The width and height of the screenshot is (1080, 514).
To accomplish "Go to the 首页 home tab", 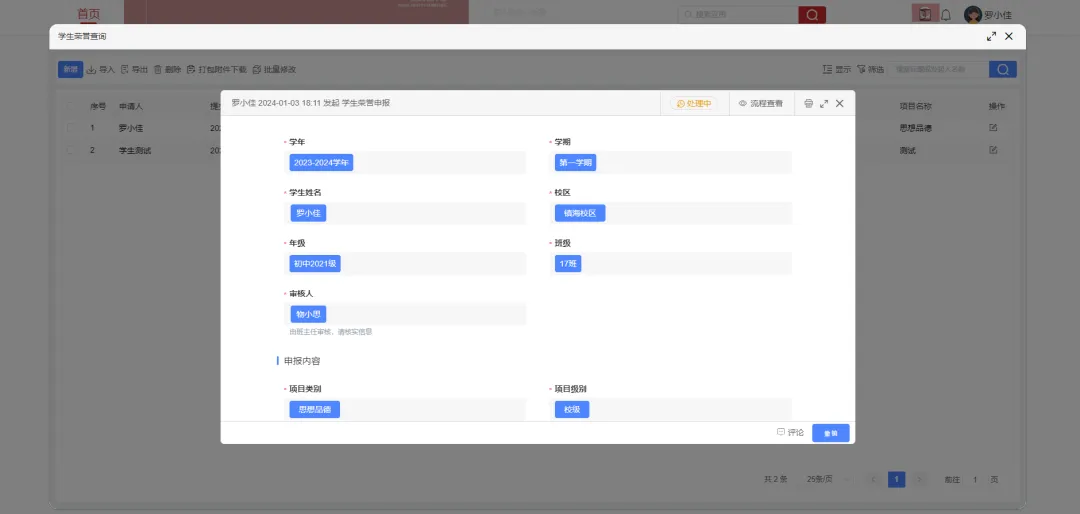I will click(x=89, y=14).
